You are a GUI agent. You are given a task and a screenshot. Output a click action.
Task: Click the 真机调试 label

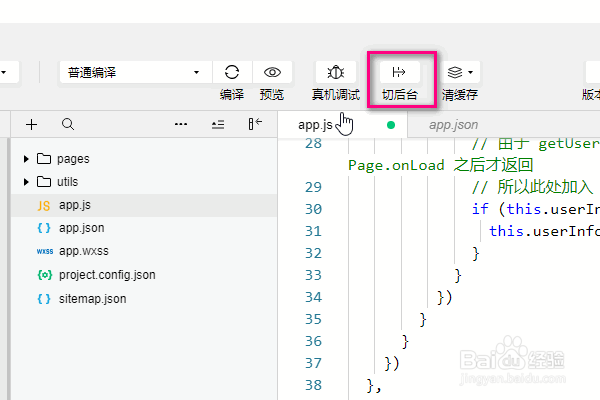336,94
